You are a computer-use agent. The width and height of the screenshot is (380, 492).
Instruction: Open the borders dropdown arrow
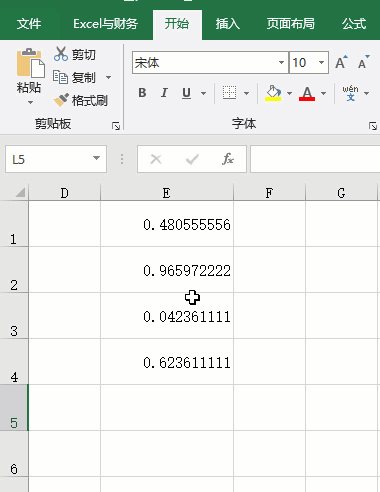click(246, 93)
